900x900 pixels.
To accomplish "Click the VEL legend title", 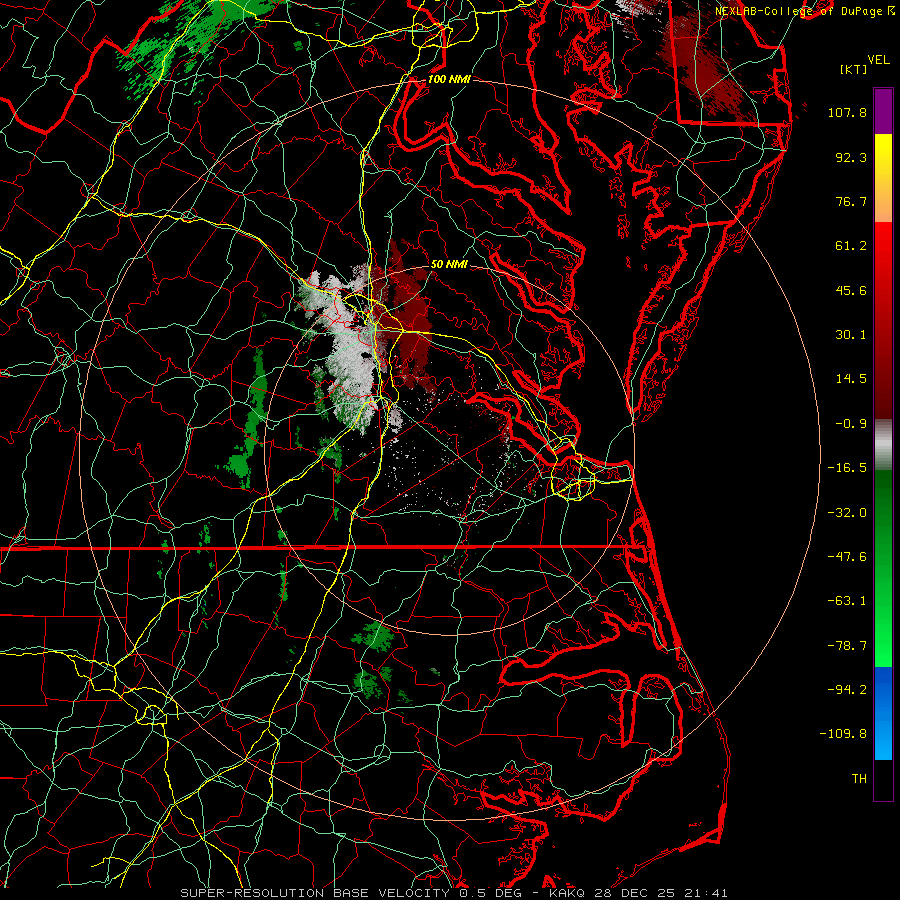I will click(878, 60).
